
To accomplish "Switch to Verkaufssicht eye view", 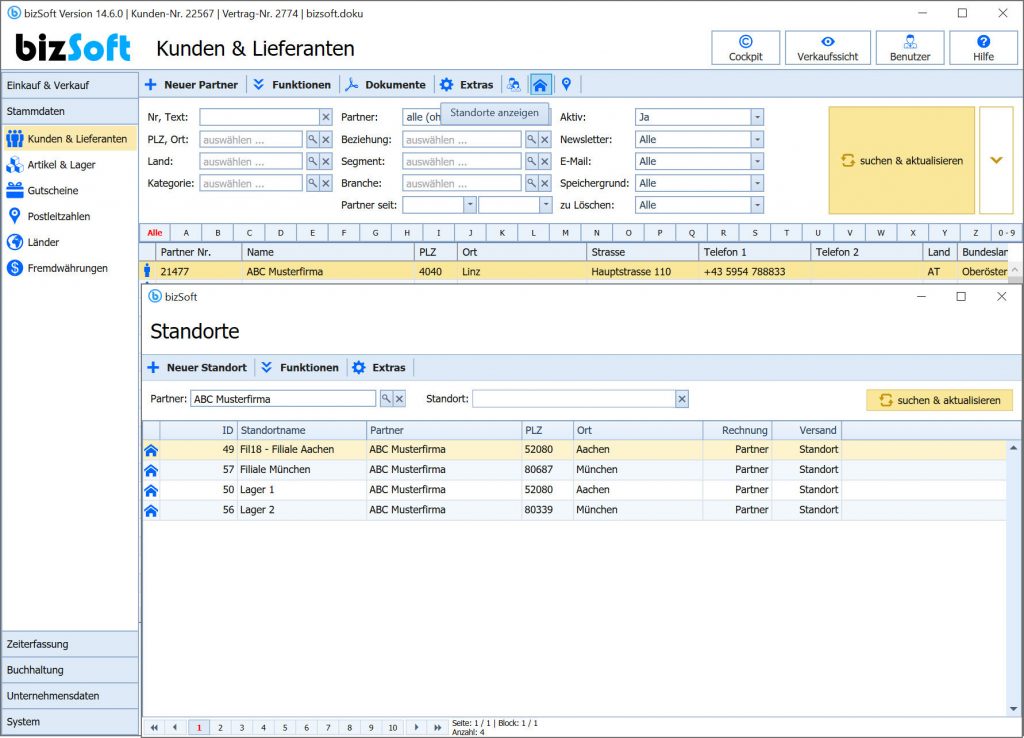I will tap(827, 48).
